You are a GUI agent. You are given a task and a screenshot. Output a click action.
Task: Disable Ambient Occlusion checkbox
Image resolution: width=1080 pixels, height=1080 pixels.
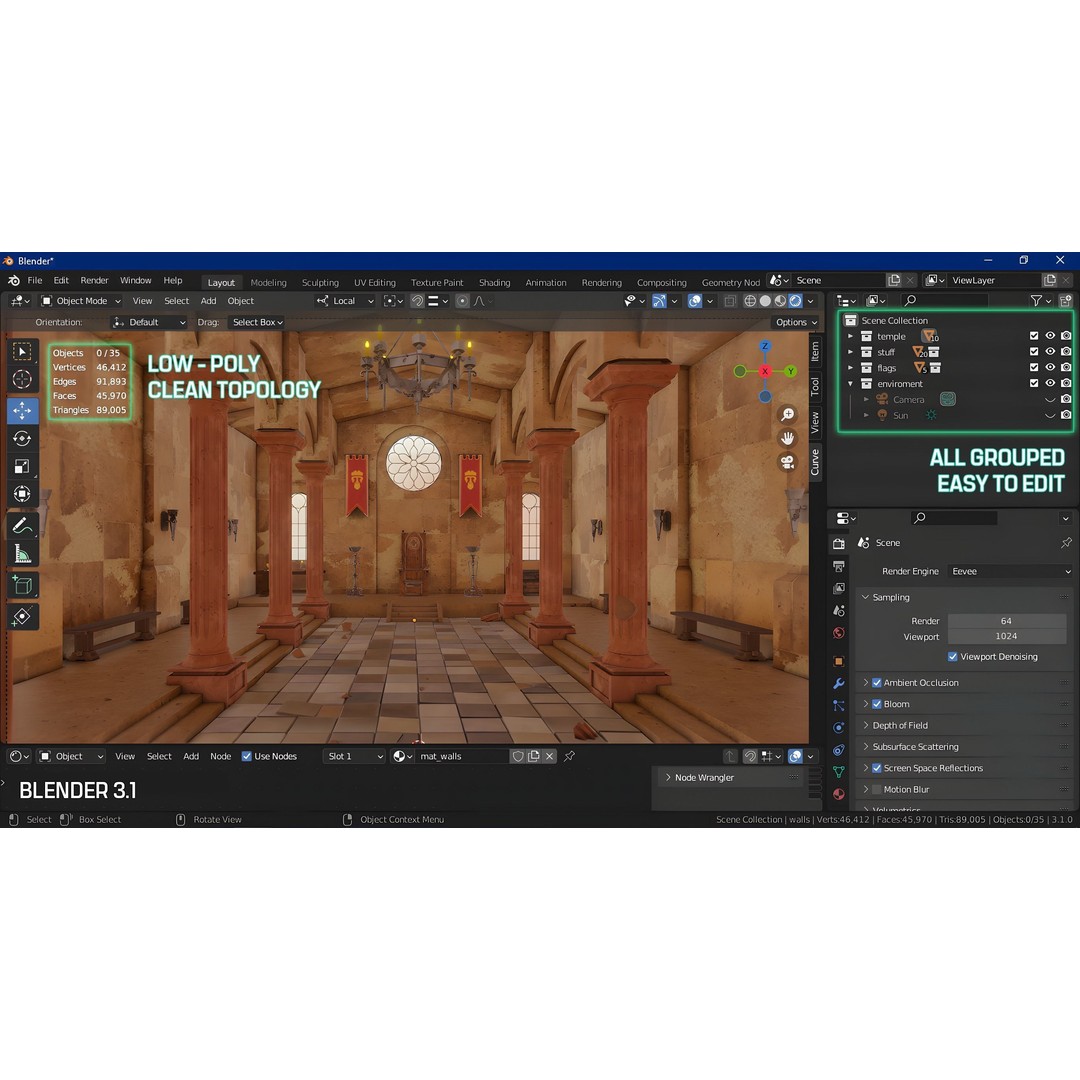[877, 683]
